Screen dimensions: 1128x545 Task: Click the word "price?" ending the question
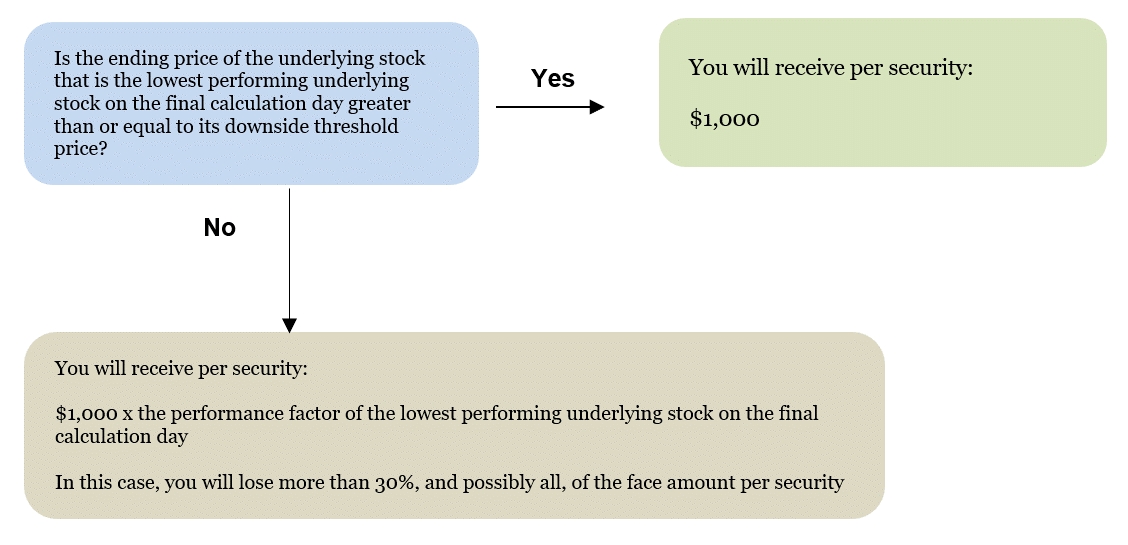click(81, 148)
